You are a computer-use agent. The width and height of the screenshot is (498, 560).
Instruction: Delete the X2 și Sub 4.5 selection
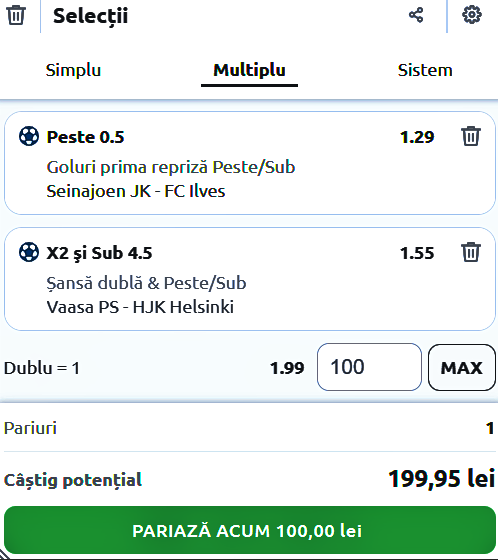pyautogui.click(x=471, y=252)
